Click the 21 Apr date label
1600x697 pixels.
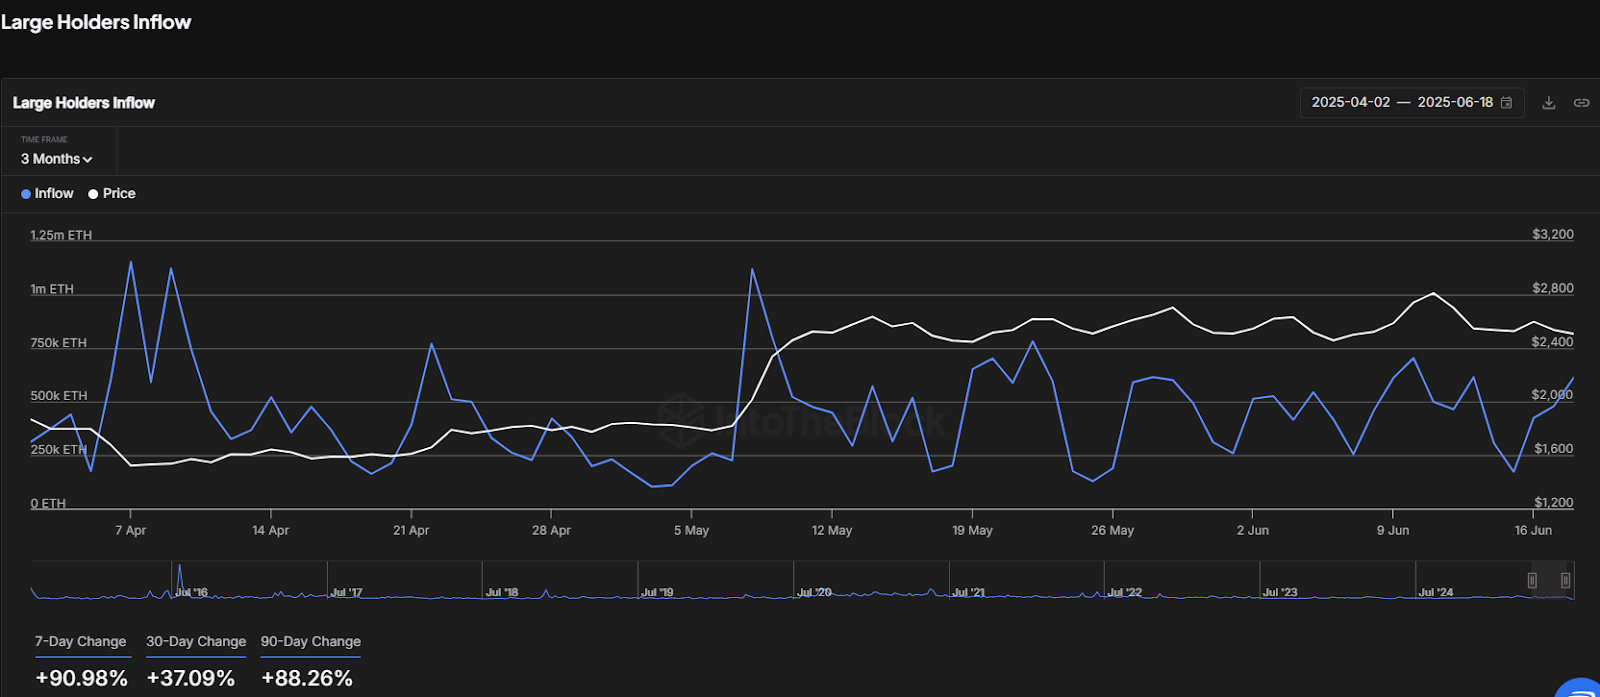tap(411, 531)
